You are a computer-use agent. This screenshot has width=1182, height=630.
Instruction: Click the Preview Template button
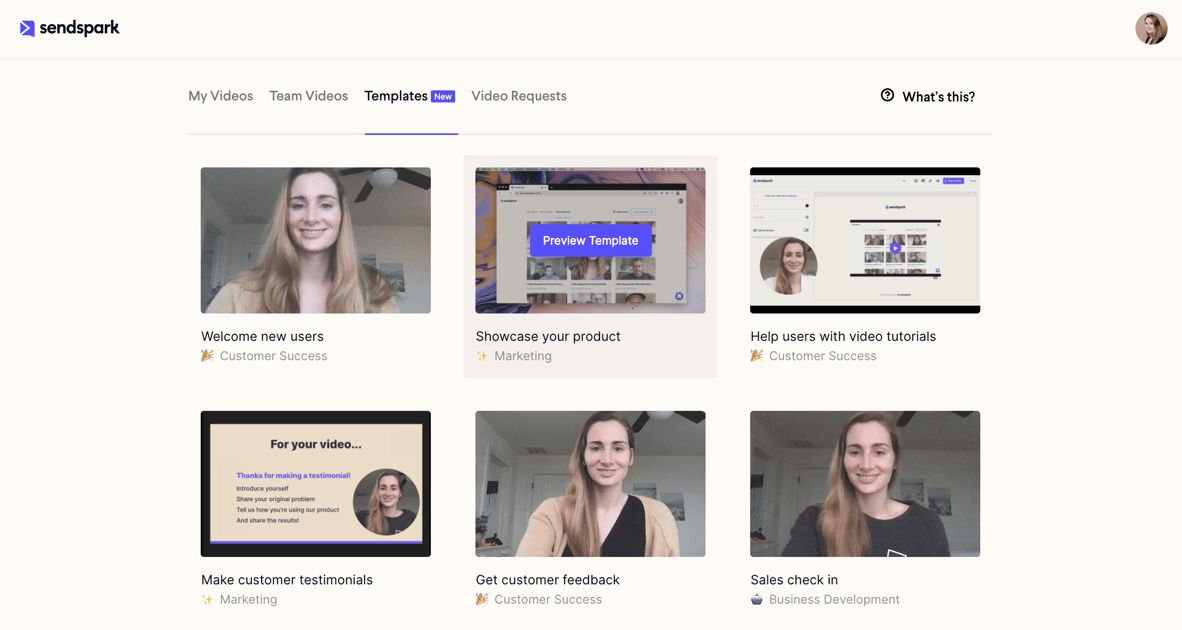tap(590, 240)
